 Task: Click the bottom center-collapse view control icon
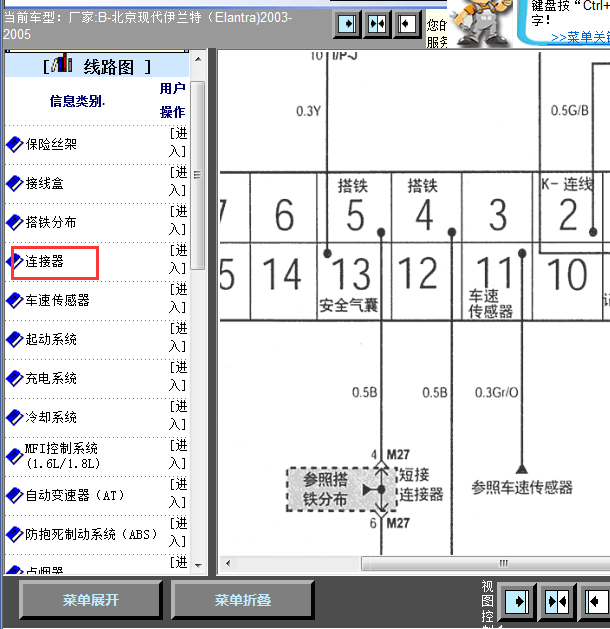point(557,601)
